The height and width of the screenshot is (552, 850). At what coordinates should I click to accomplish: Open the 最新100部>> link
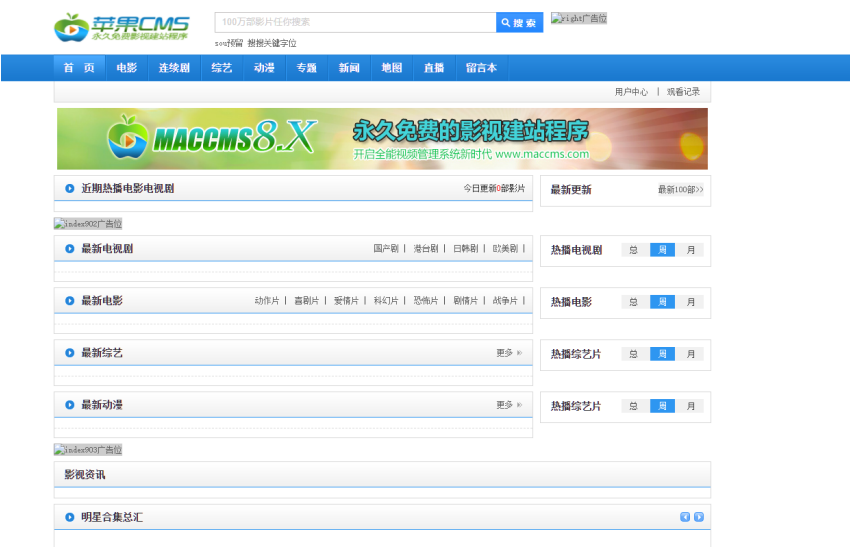680,189
